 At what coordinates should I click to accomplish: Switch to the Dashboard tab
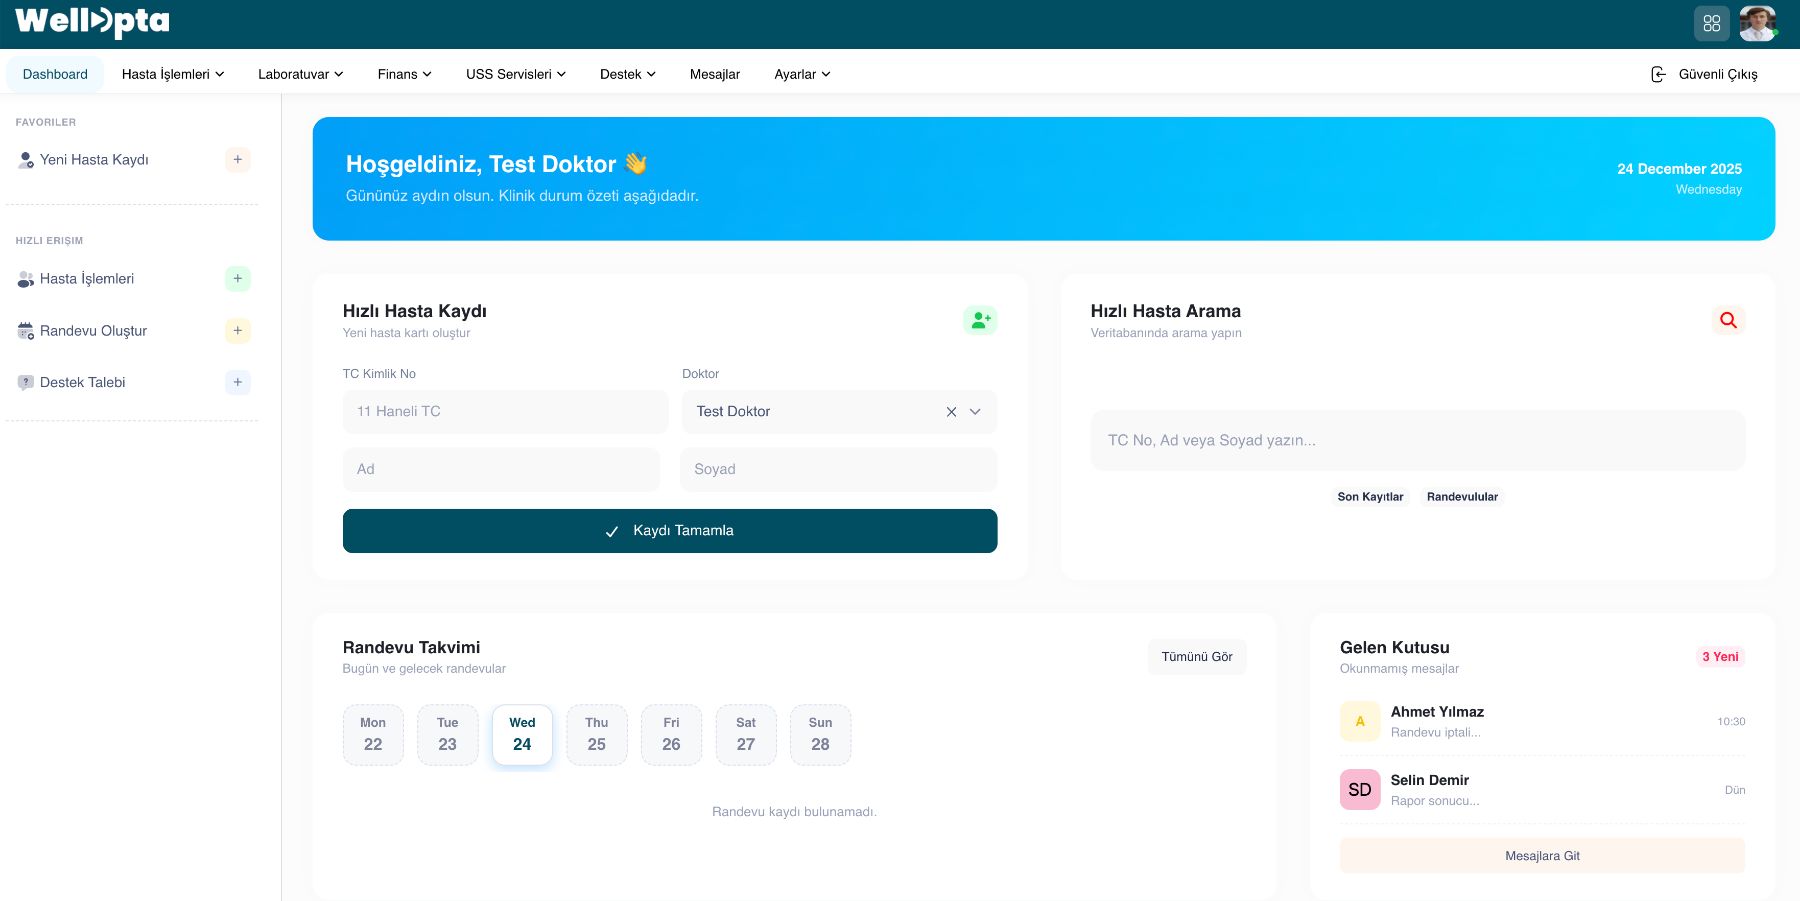tap(55, 74)
